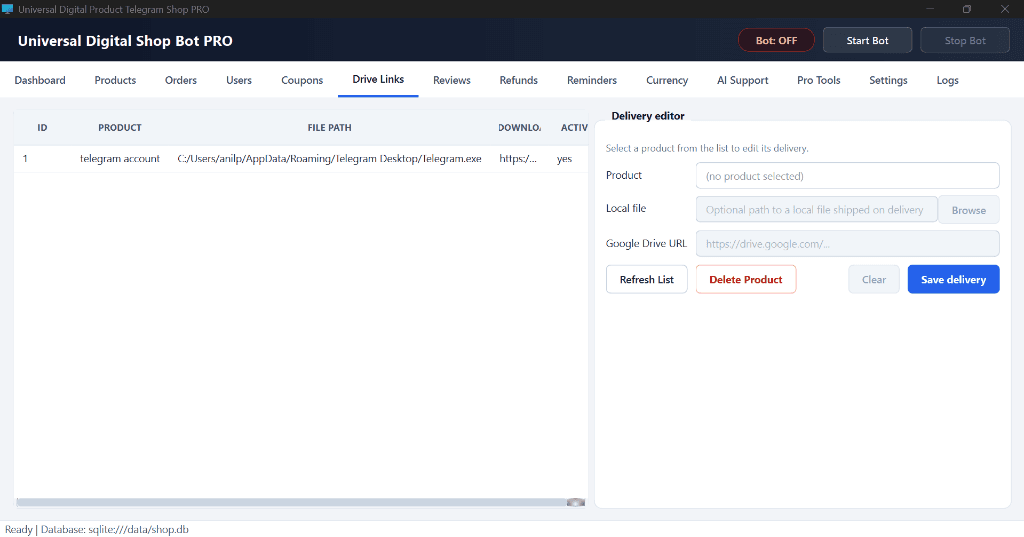The height and width of the screenshot is (537, 1024).
Task: Click the ACTIVE column header
Action: [x=574, y=128]
